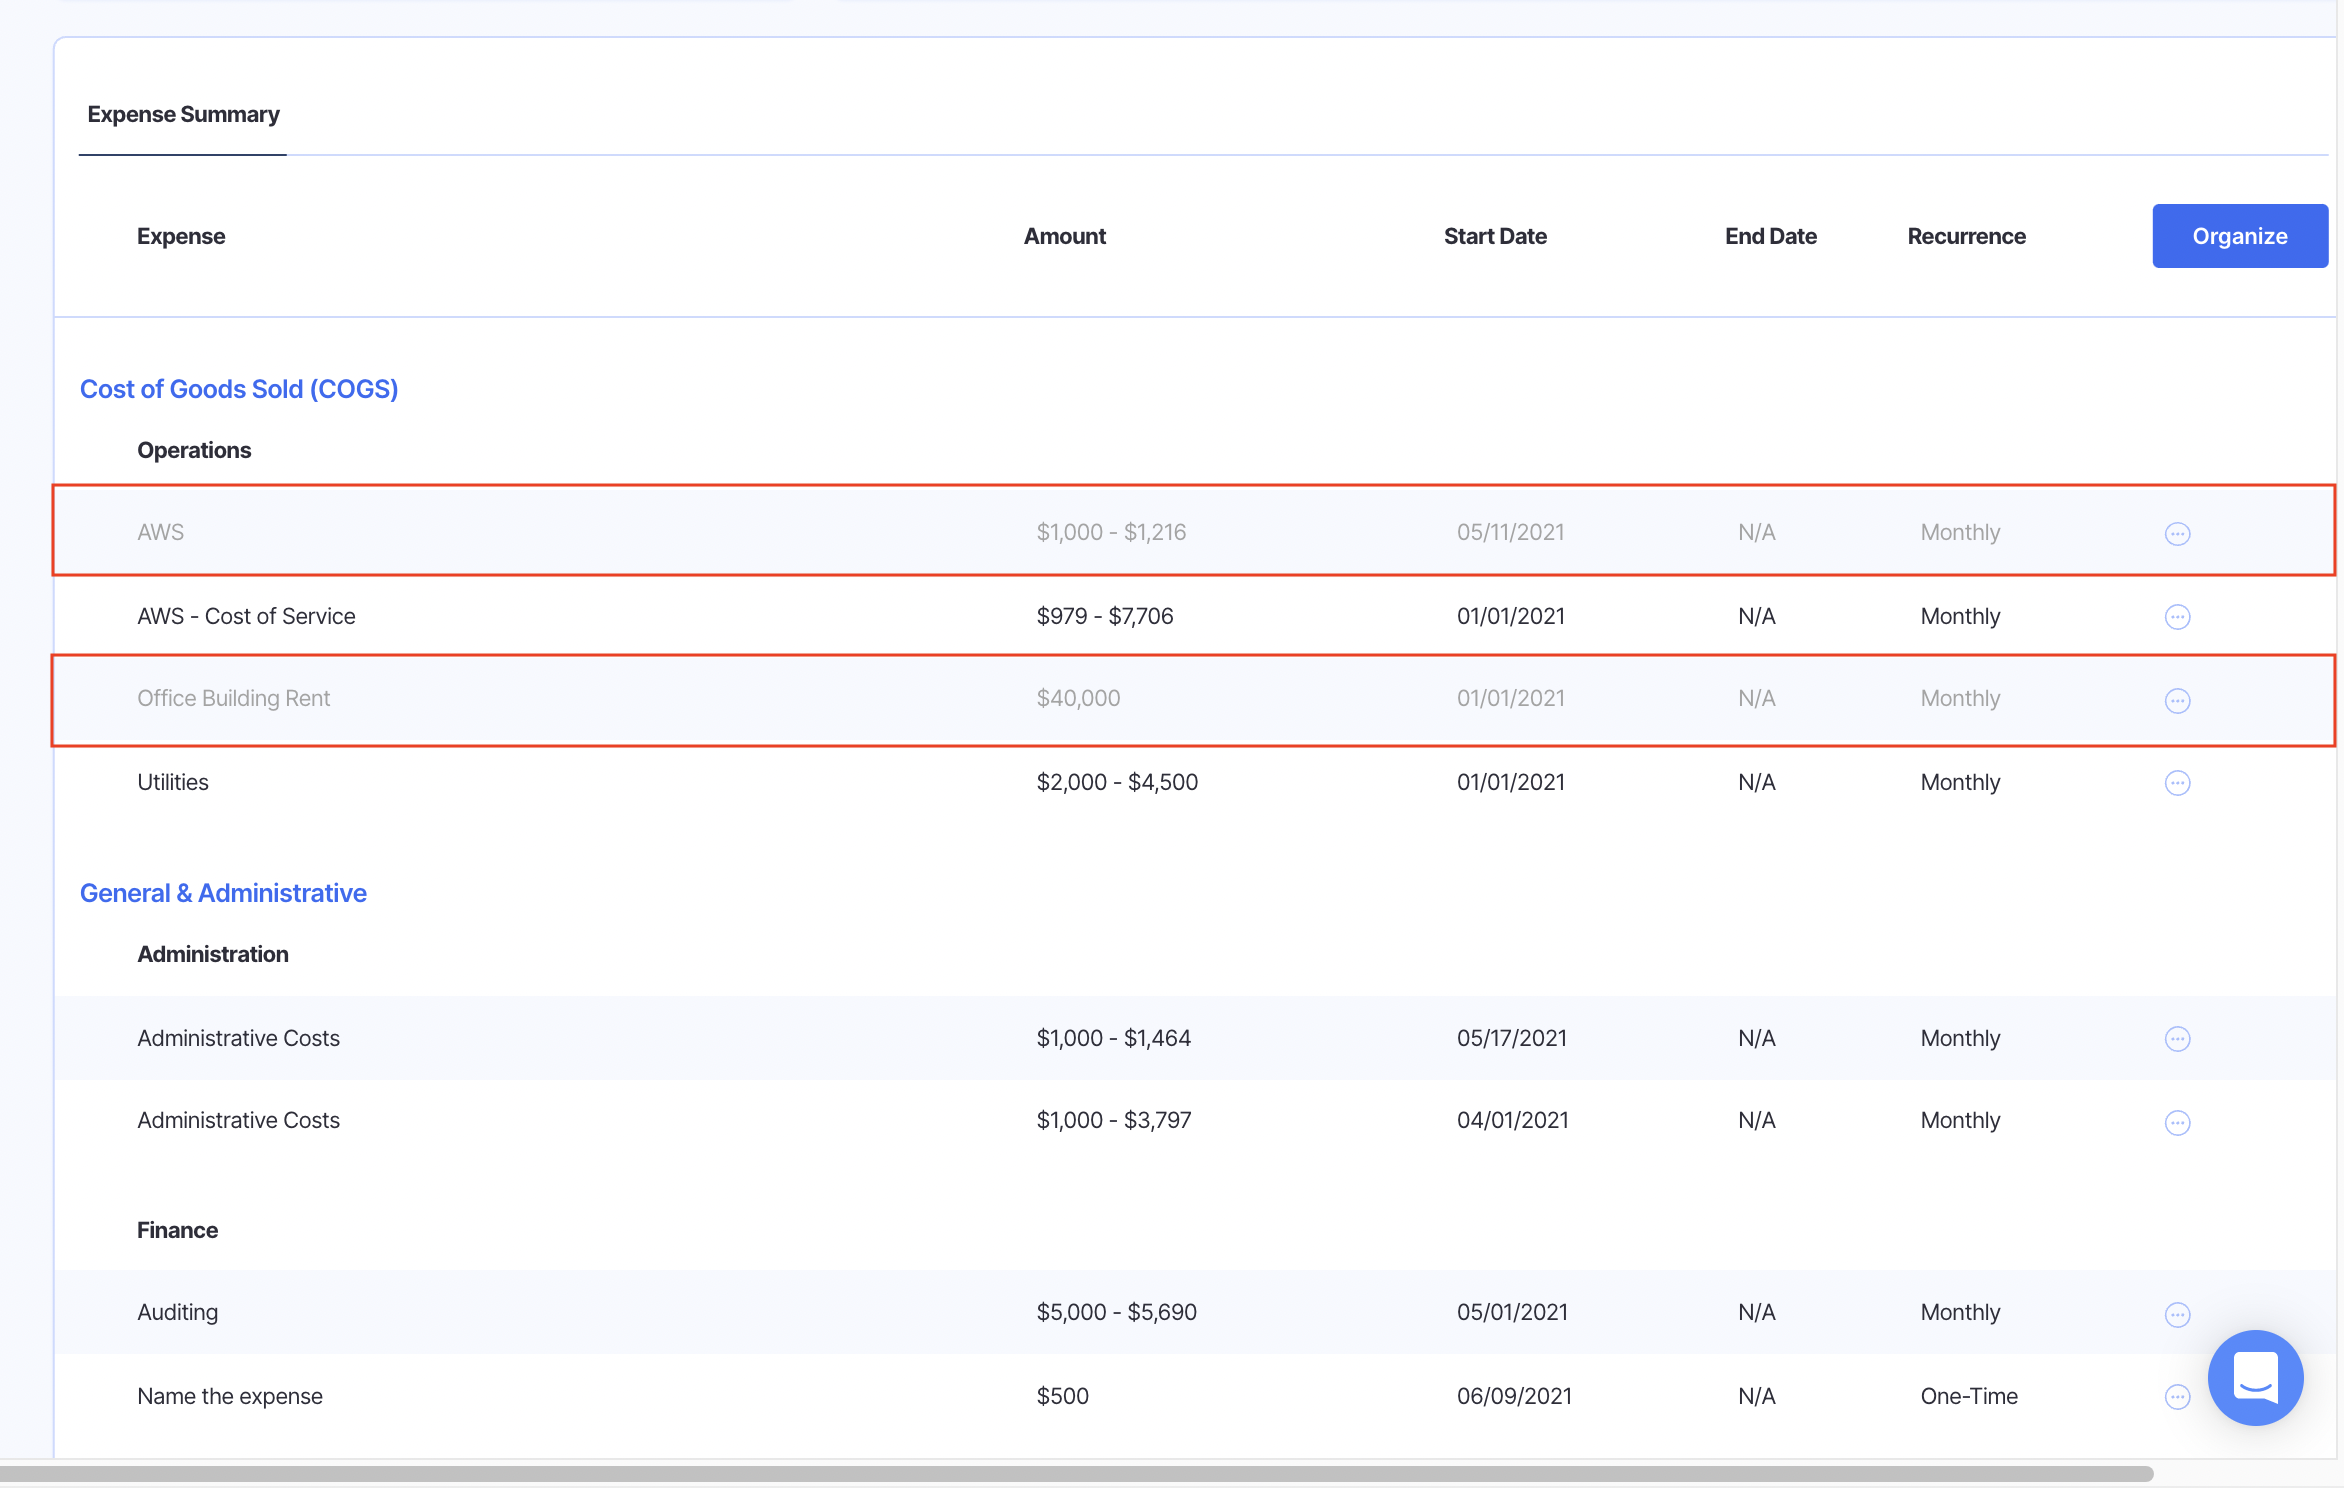Click the horizontal scrollbar at bottom

pos(1076,1473)
